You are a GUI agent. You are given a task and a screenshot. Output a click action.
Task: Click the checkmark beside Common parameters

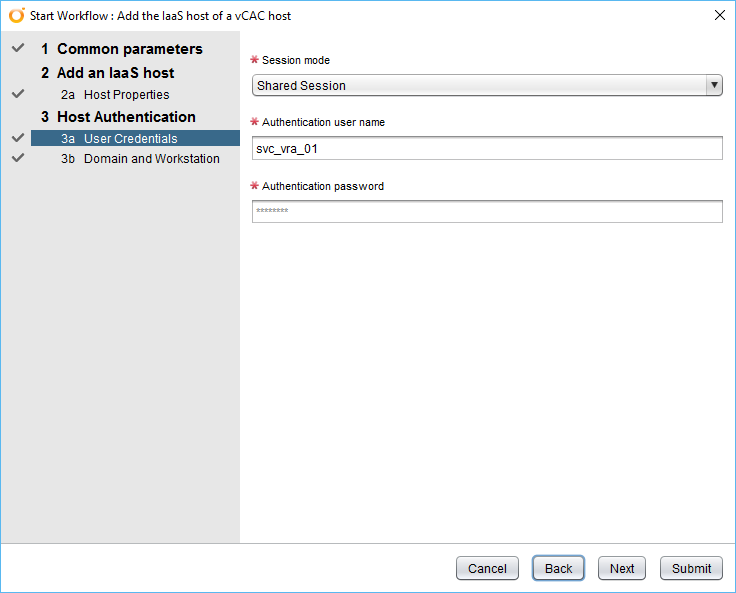click(x=17, y=49)
